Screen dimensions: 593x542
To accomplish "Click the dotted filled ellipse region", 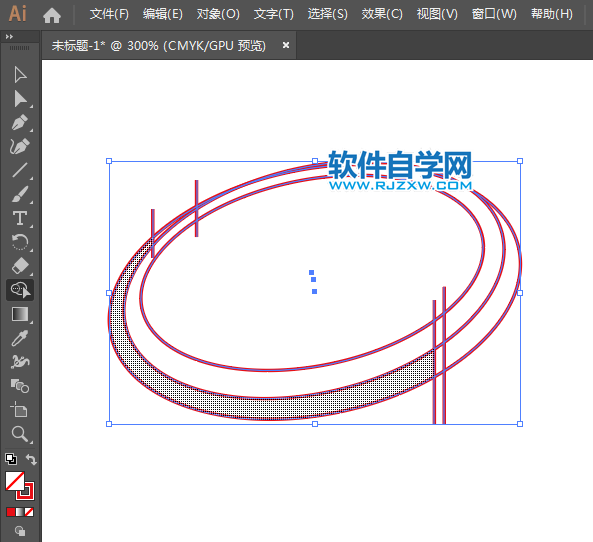I will (x=265, y=408).
